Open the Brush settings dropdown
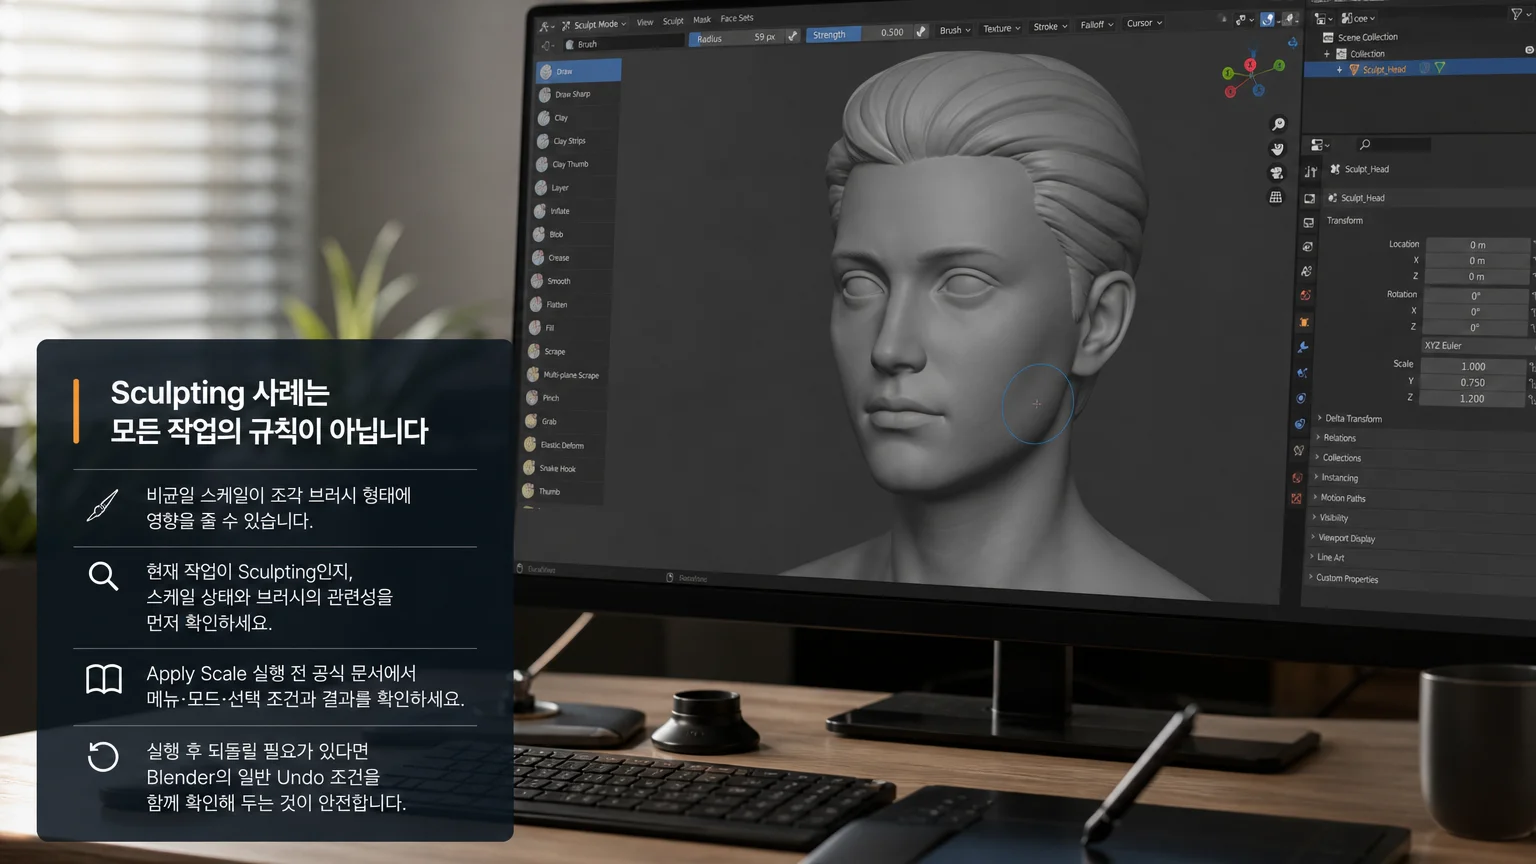1536x864 pixels. click(955, 30)
